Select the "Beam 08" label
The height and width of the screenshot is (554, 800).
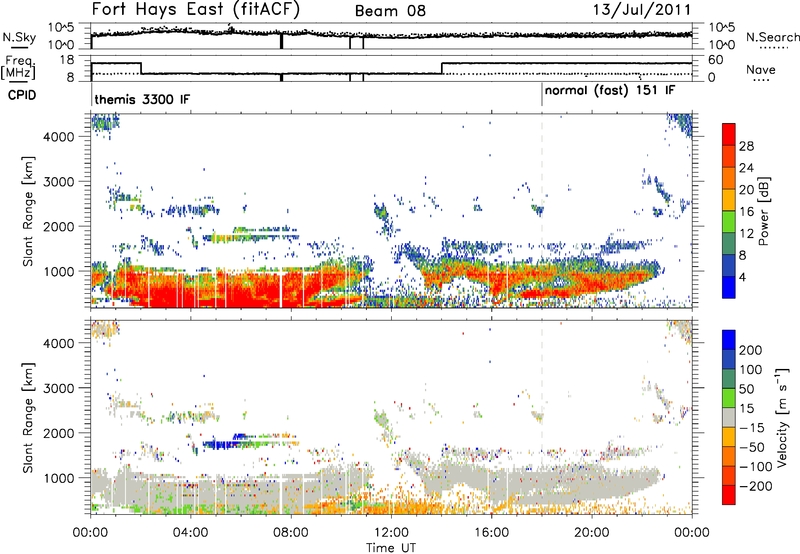pyautogui.click(x=390, y=11)
